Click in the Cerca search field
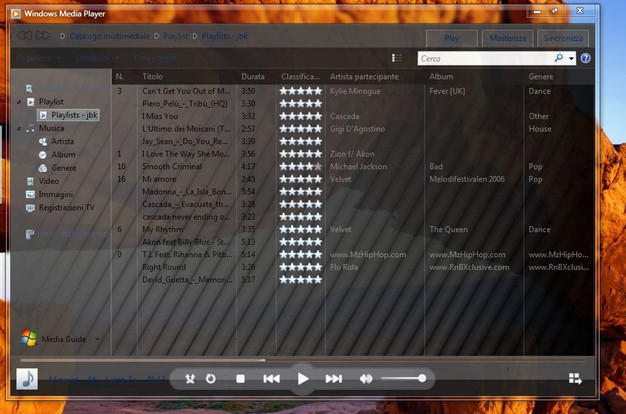The image size is (626, 414). click(485, 58)
